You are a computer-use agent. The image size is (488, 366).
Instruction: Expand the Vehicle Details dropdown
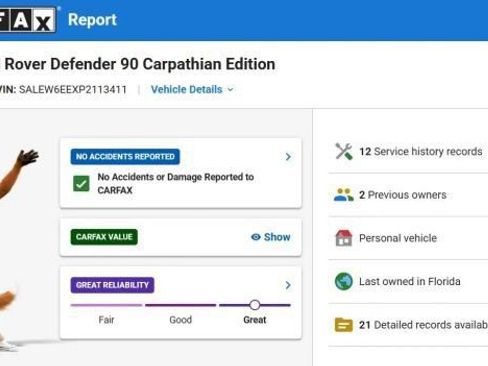pos(192,89)
